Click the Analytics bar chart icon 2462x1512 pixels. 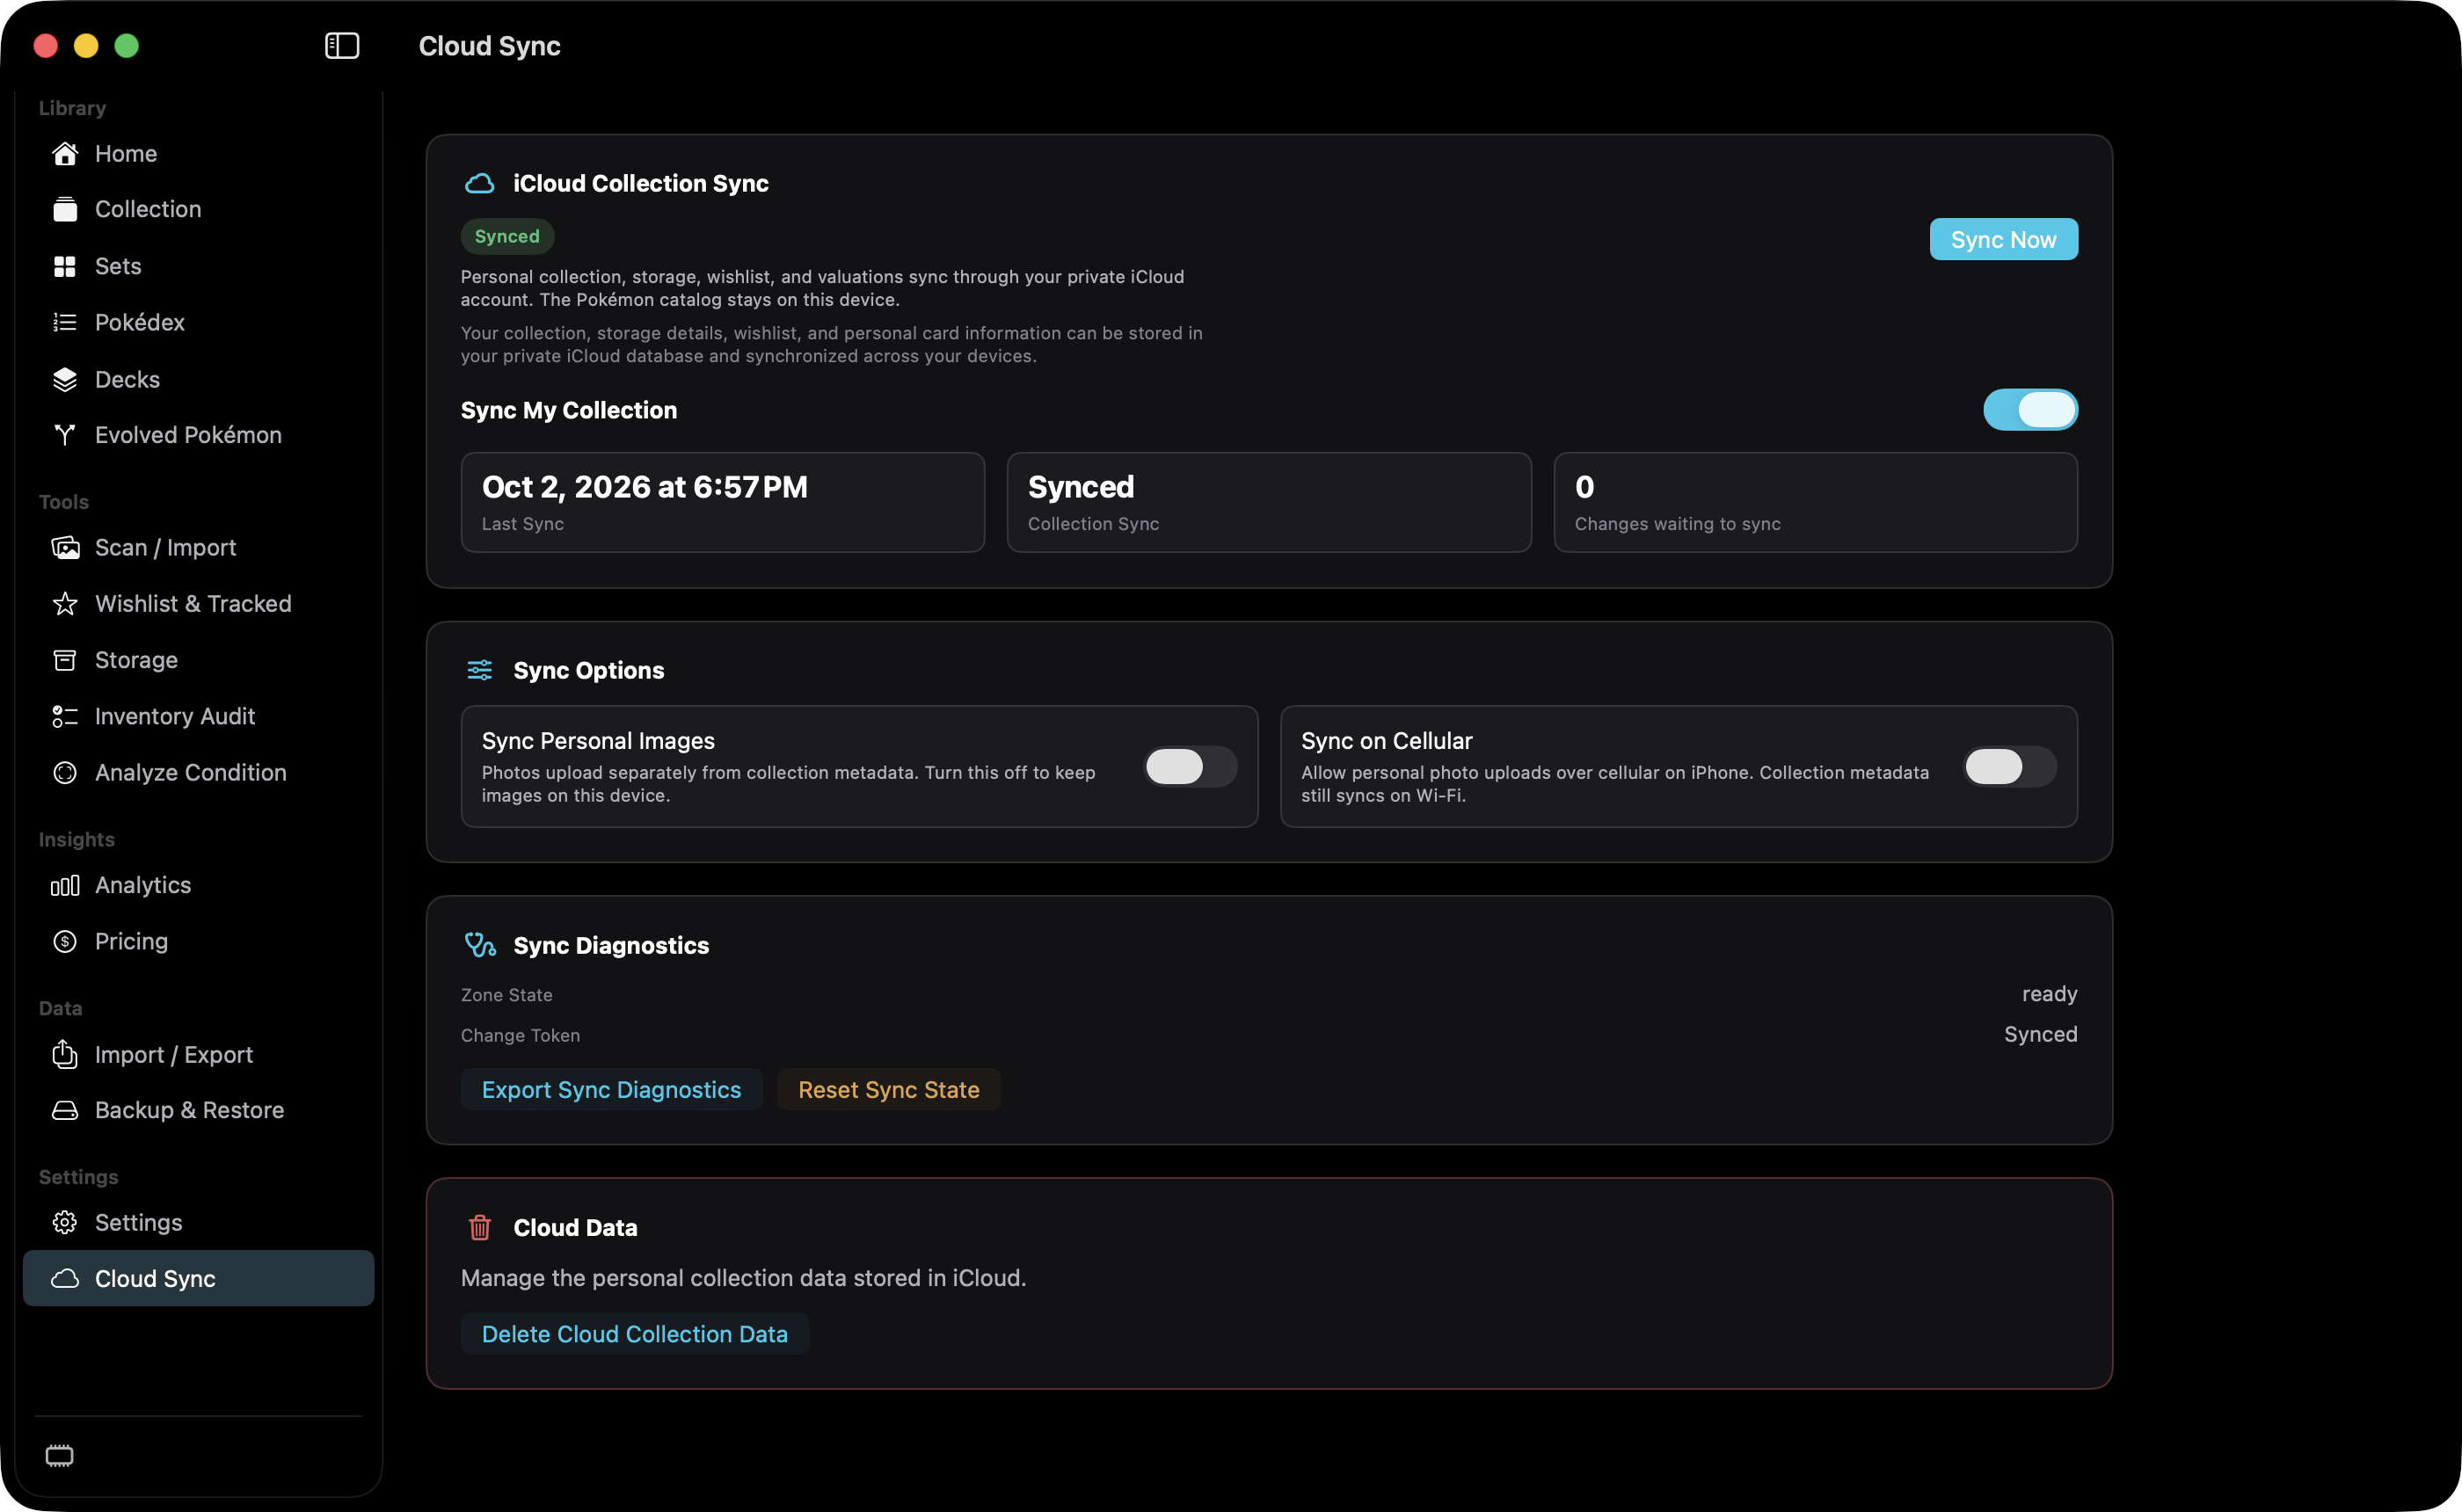coord(65,885)
